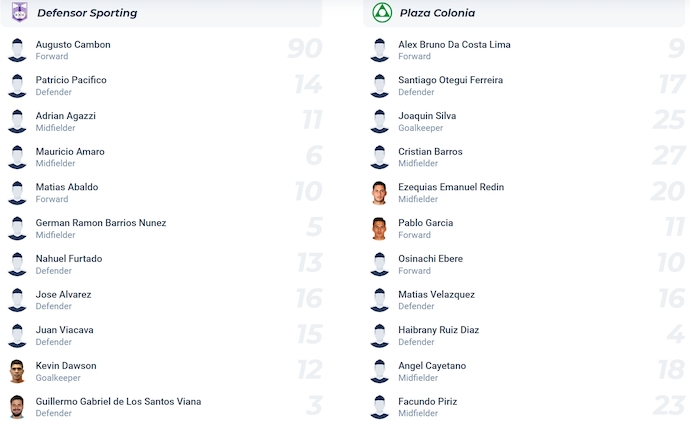Open the Defensor Sporting team page
690x422 pixels.
tap(87, 13)
